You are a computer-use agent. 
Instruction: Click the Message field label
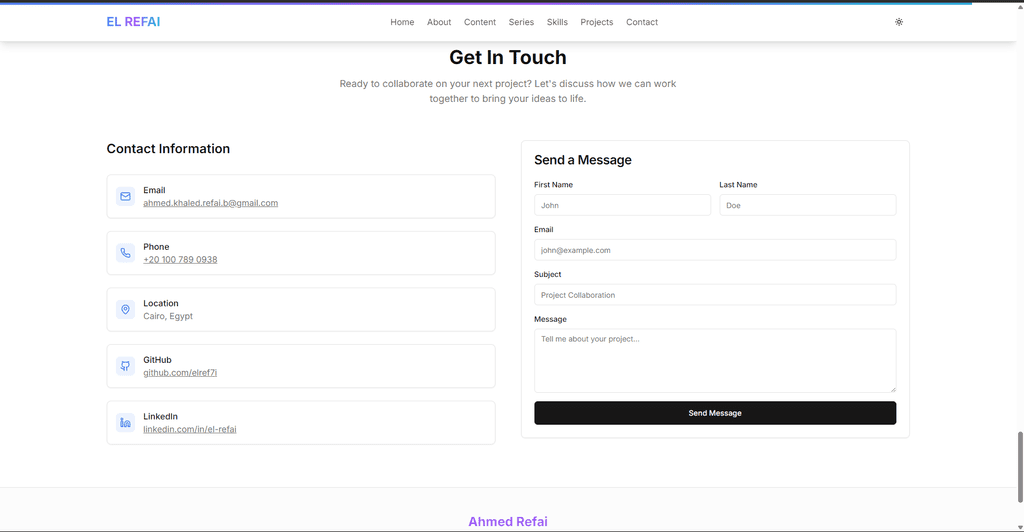(550, 319)
